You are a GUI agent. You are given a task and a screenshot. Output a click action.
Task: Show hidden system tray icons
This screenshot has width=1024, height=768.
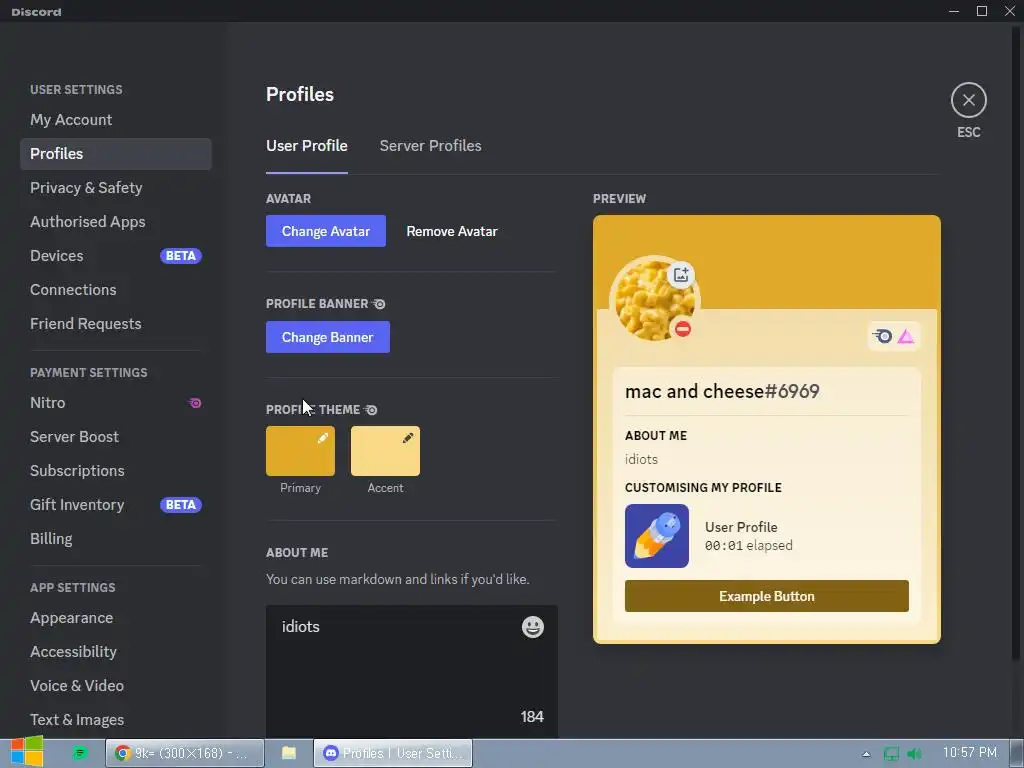[x=866, y=754]
